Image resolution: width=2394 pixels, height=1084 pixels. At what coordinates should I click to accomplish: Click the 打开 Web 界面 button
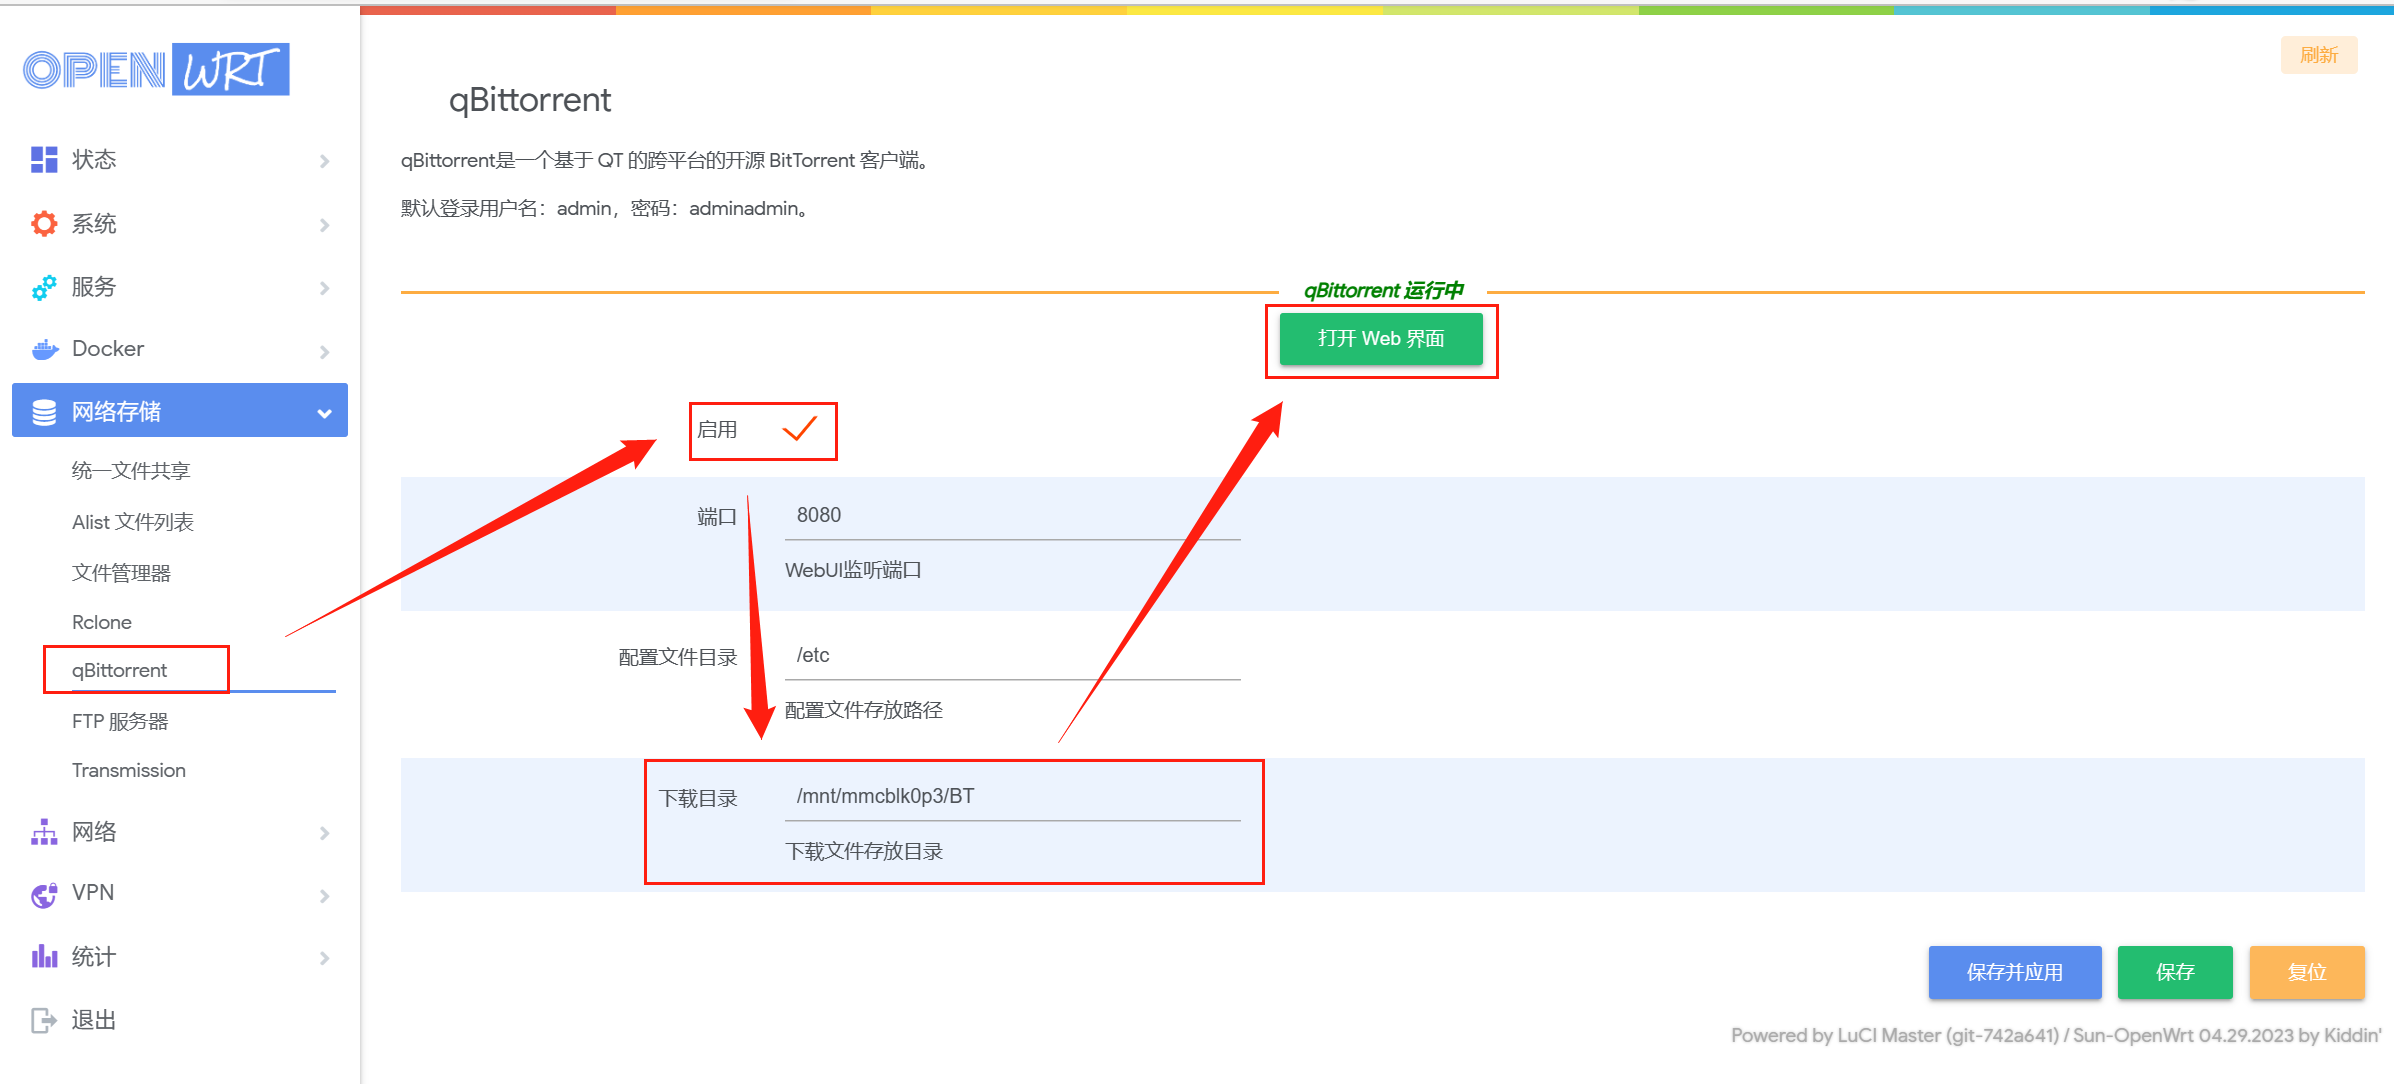click(1381, 339)
